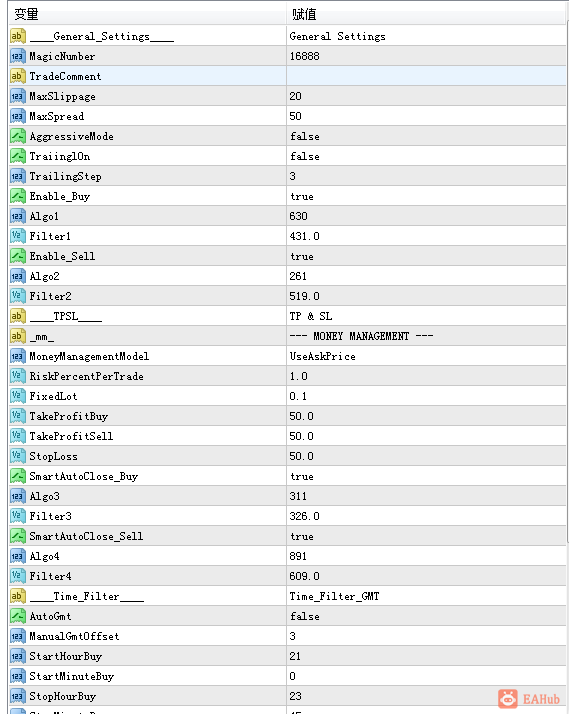This screenshot has width=569, height=714.
Task: Select the Algo2 value 261
Action: 298,276
